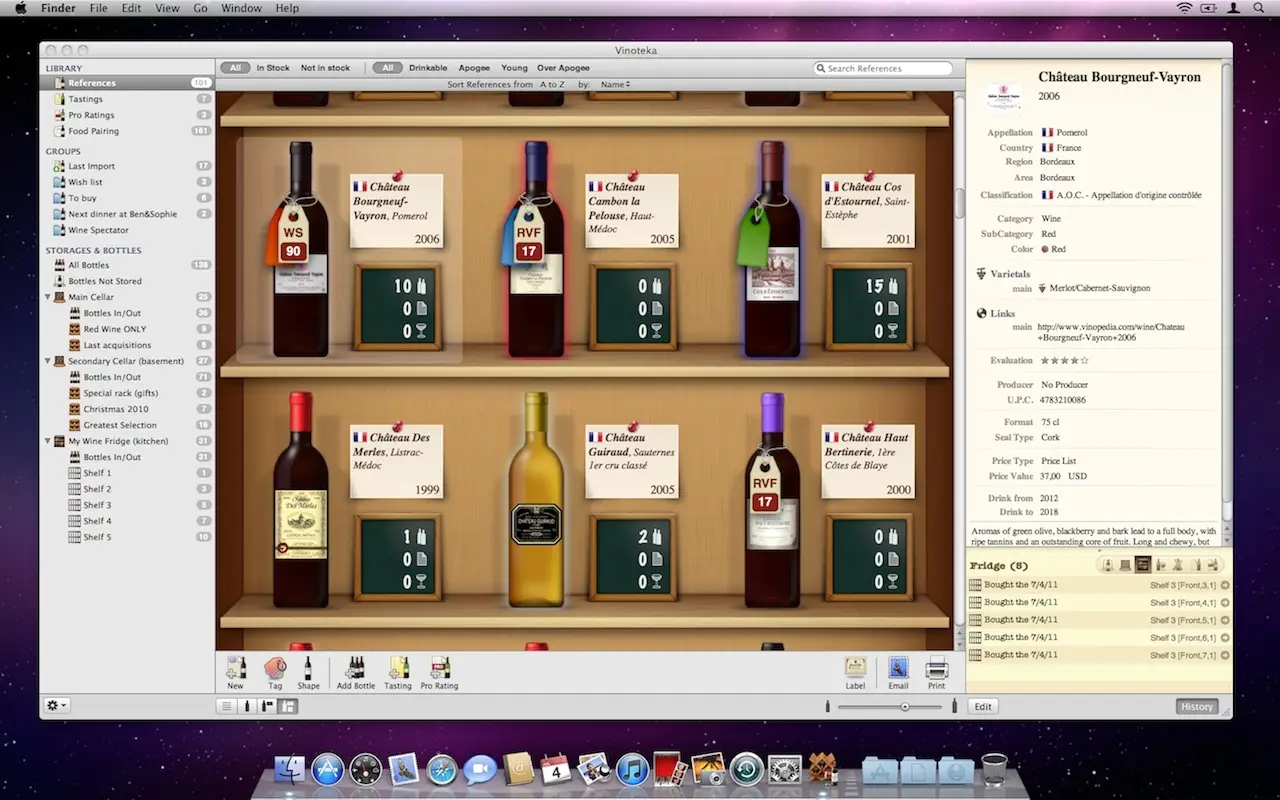
Task: Filter wines by Over Apogee
Action: [x=563, y=68]
